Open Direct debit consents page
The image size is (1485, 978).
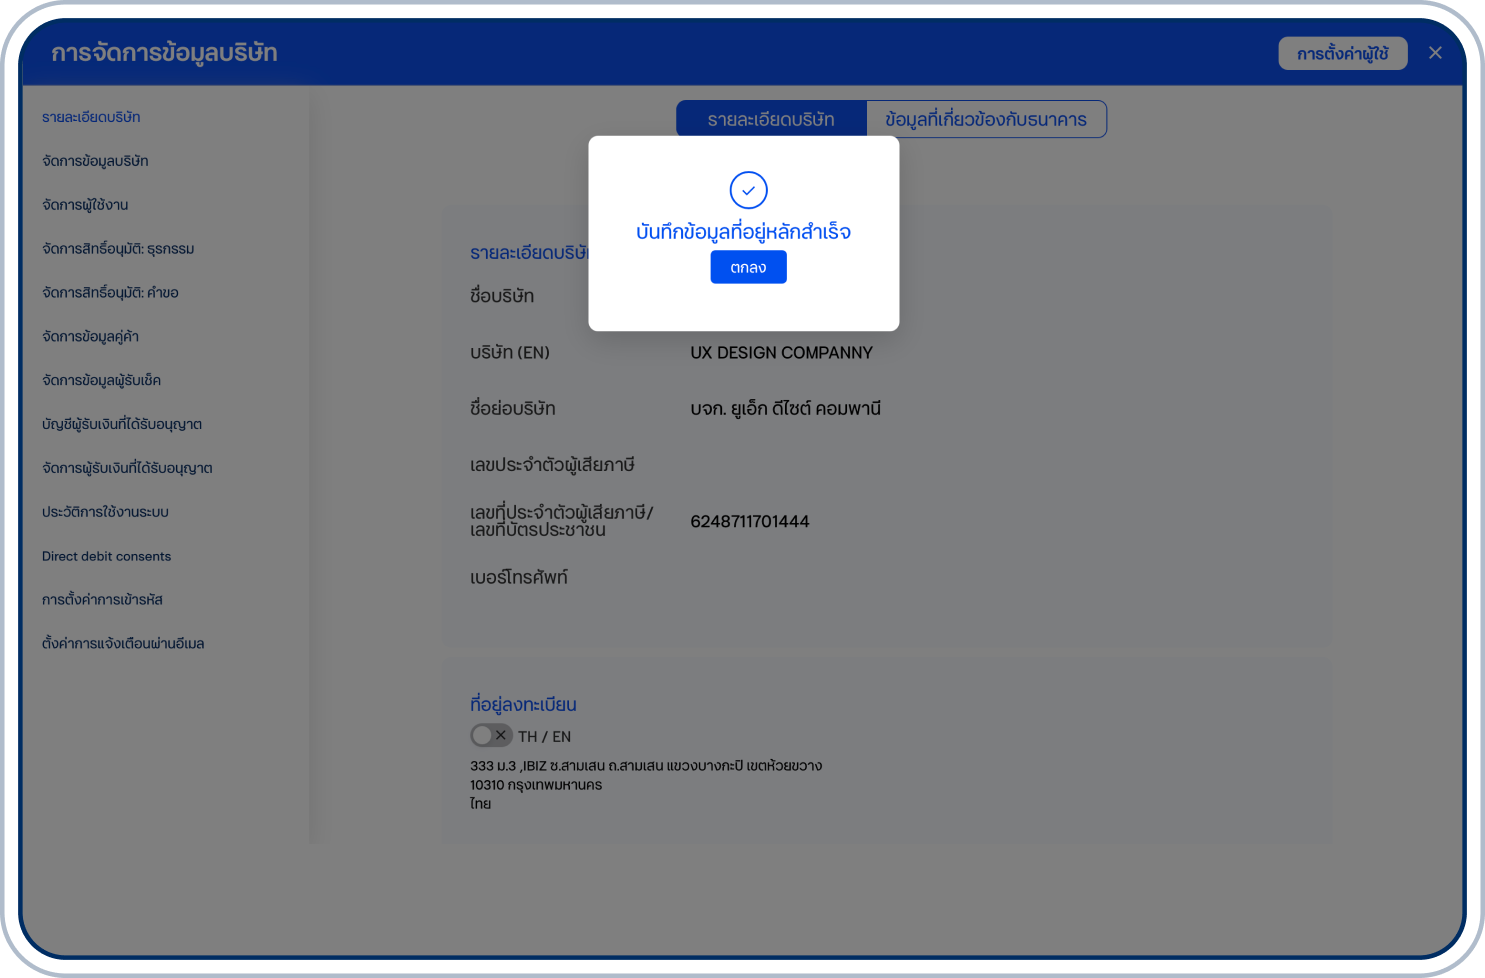pos(106,556)
